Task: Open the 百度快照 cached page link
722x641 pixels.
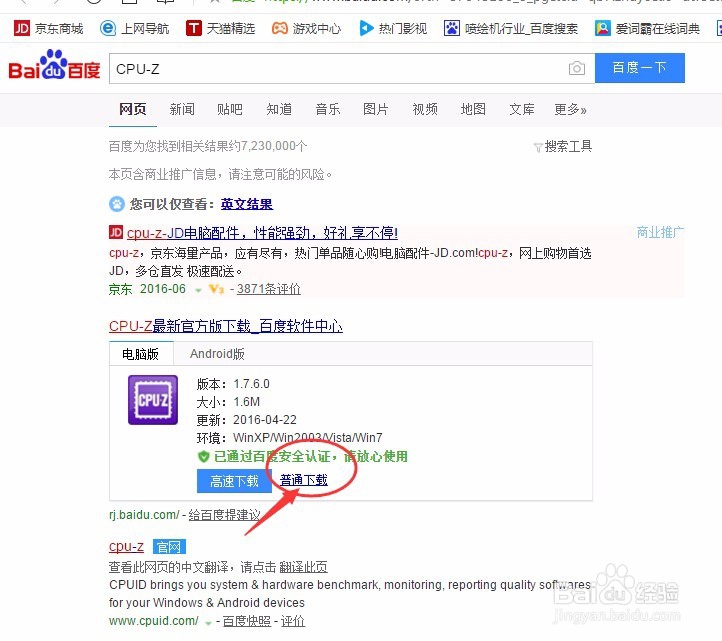Action: click(x=247, y=621)
